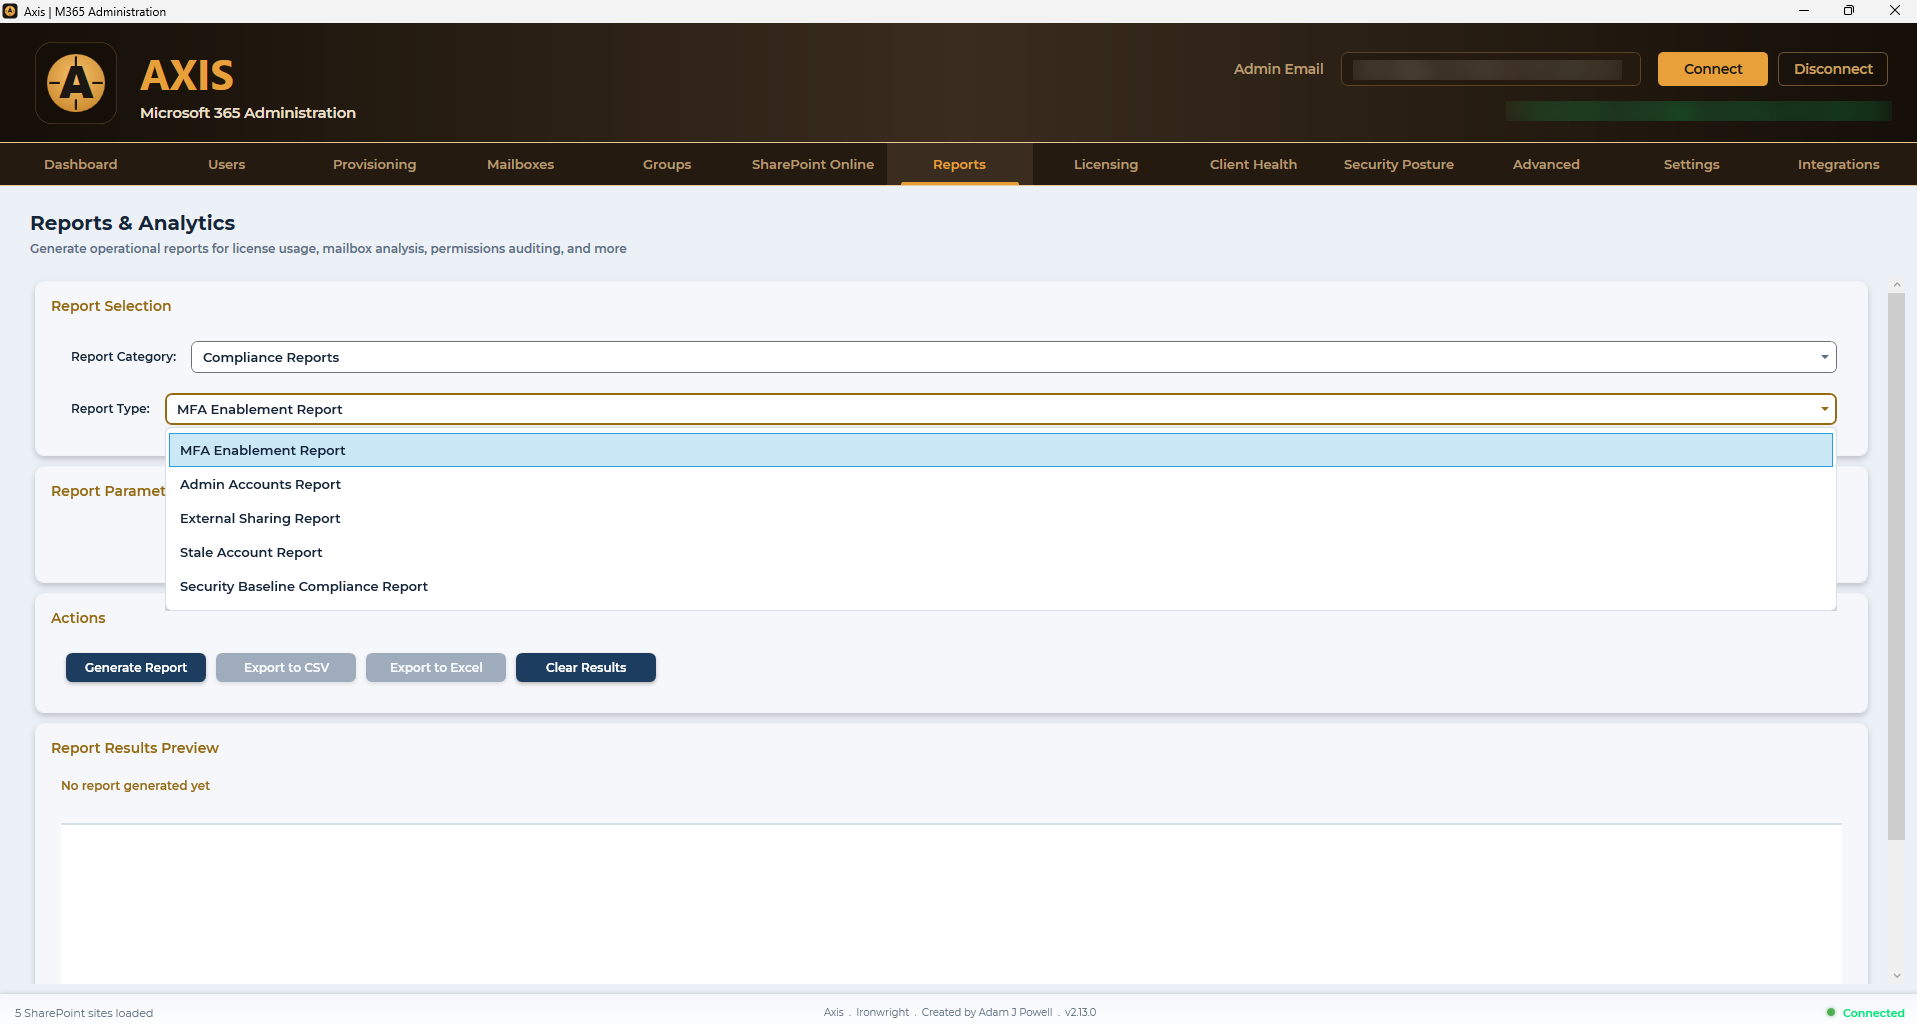Click the scrollbar up arrow
Viewport: 1917px width, 1029px height.
click(x=1896, y=285)
